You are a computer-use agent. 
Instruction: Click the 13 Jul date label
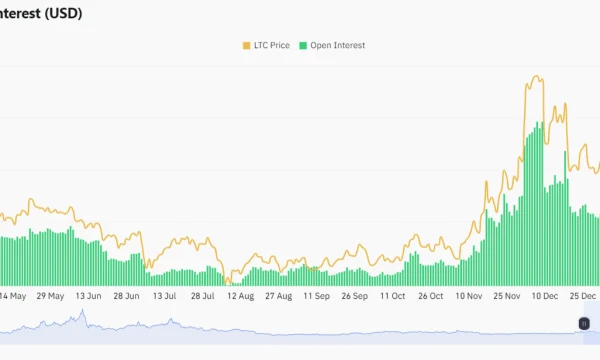165,296
